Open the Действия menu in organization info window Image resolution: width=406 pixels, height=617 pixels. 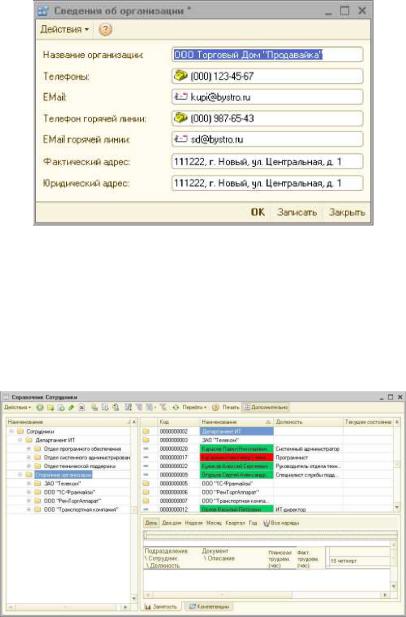pyautogui.click(x=65, y=30)
